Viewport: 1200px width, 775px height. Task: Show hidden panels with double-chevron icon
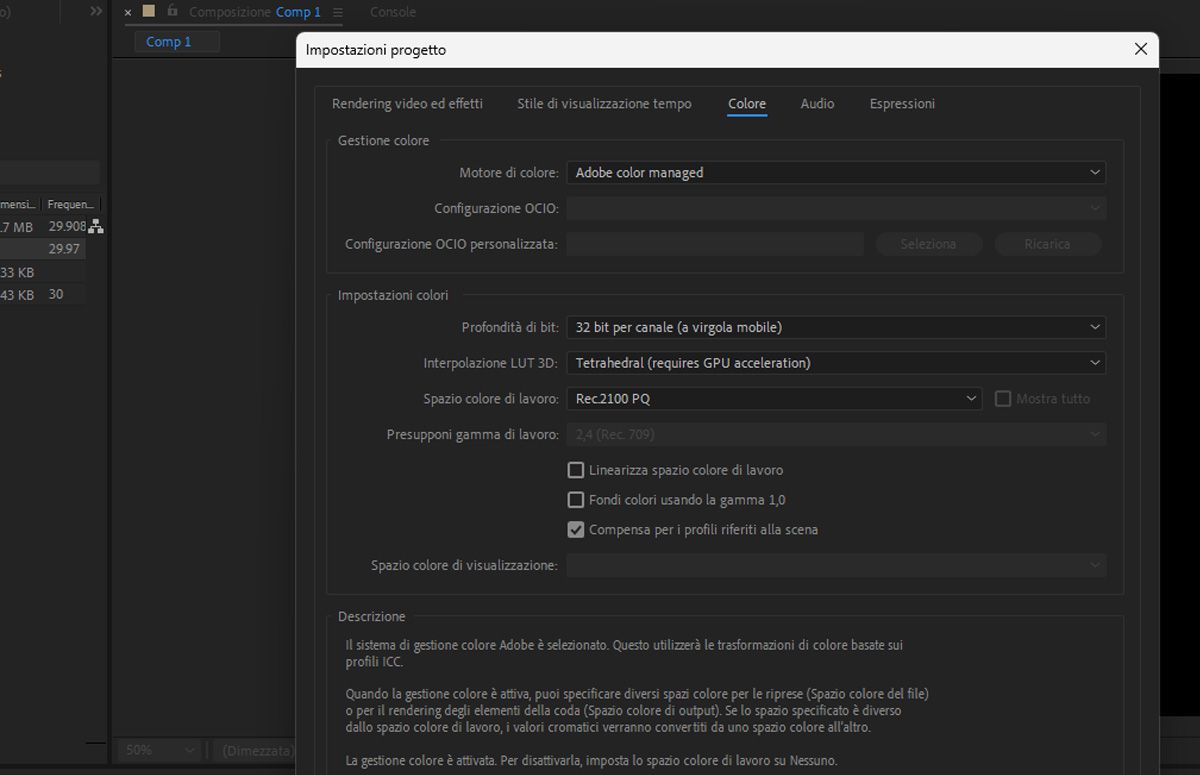pyautogui.click(x=96, y=11)
